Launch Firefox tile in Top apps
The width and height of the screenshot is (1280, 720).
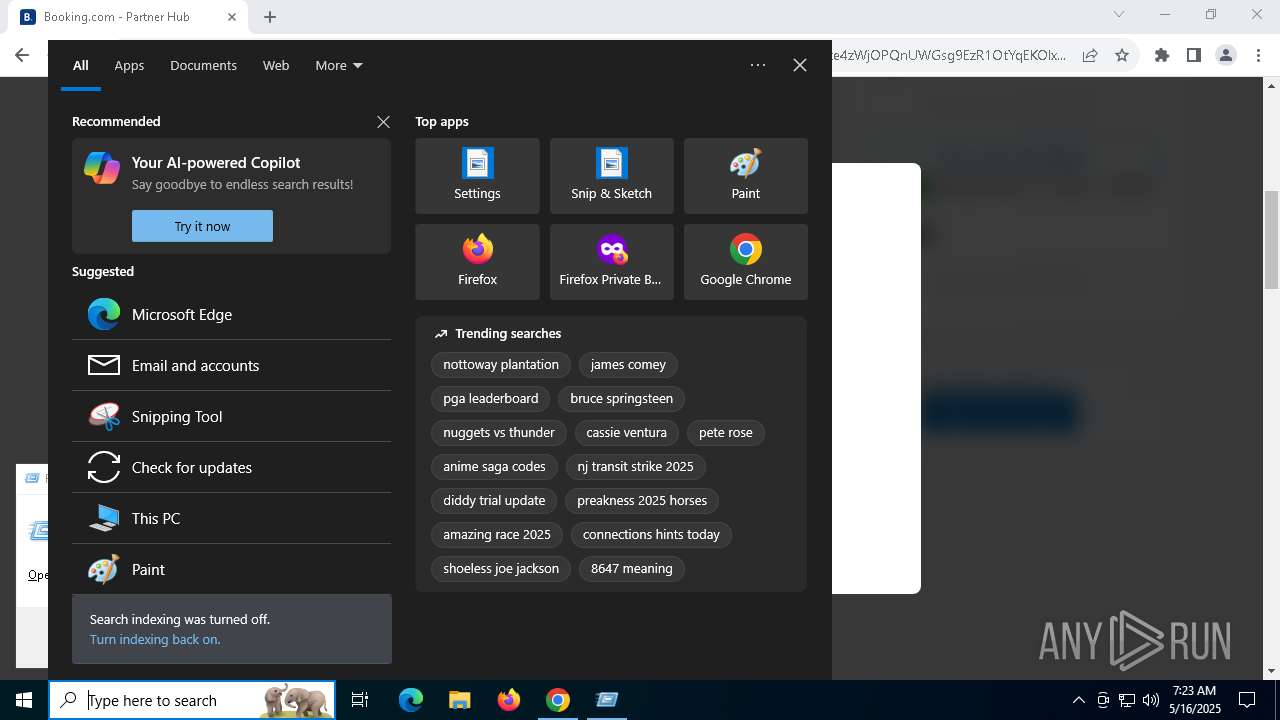pos(477,262)
